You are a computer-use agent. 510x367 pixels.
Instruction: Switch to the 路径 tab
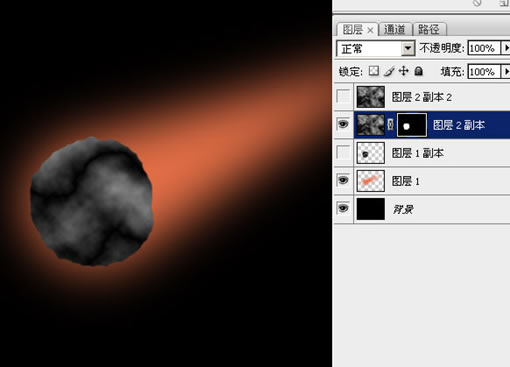click(x=429, y=30)
